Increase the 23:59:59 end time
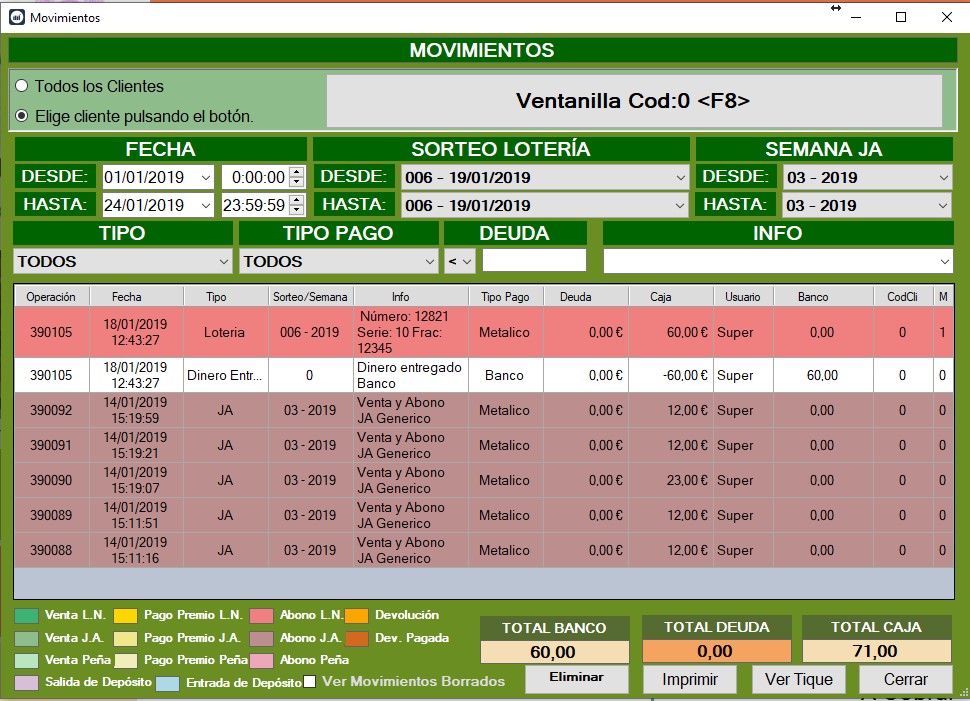 point(298,200)
